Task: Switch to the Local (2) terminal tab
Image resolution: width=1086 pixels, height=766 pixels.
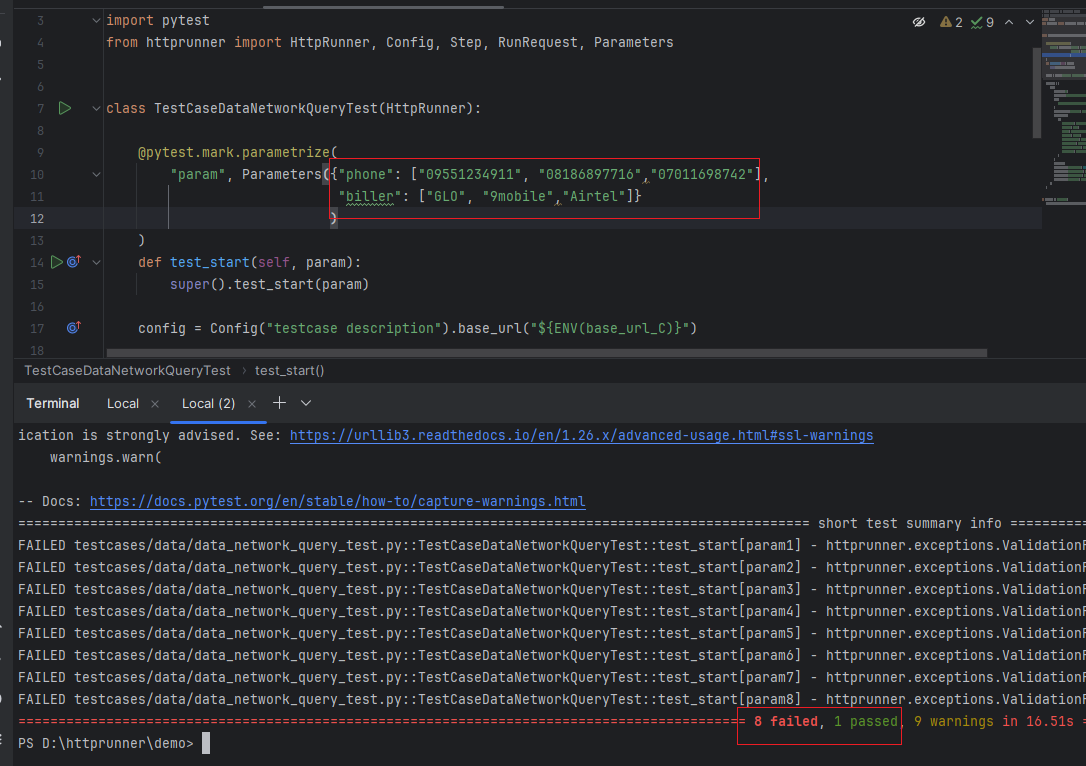Action: click(x=207, y=403)
